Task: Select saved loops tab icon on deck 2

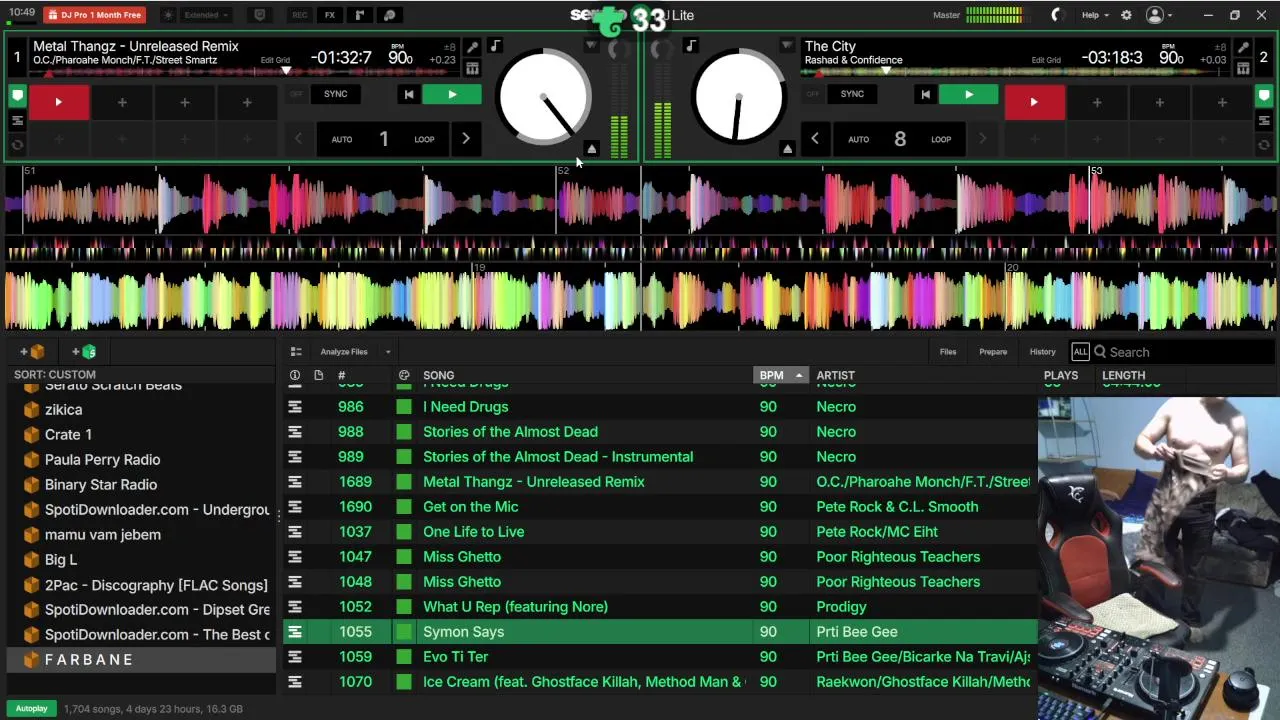Action: pos(1263,145)
